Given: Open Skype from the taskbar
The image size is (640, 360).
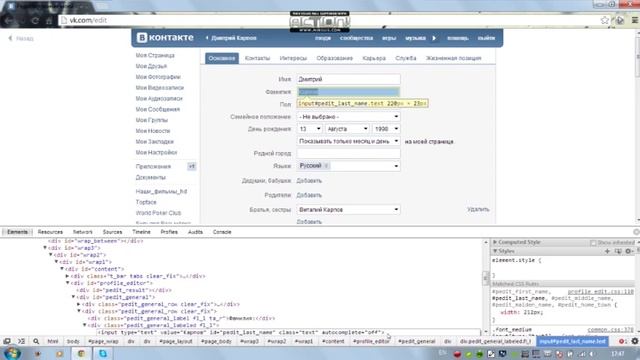Looking at the screenshot, I should 103,353.
